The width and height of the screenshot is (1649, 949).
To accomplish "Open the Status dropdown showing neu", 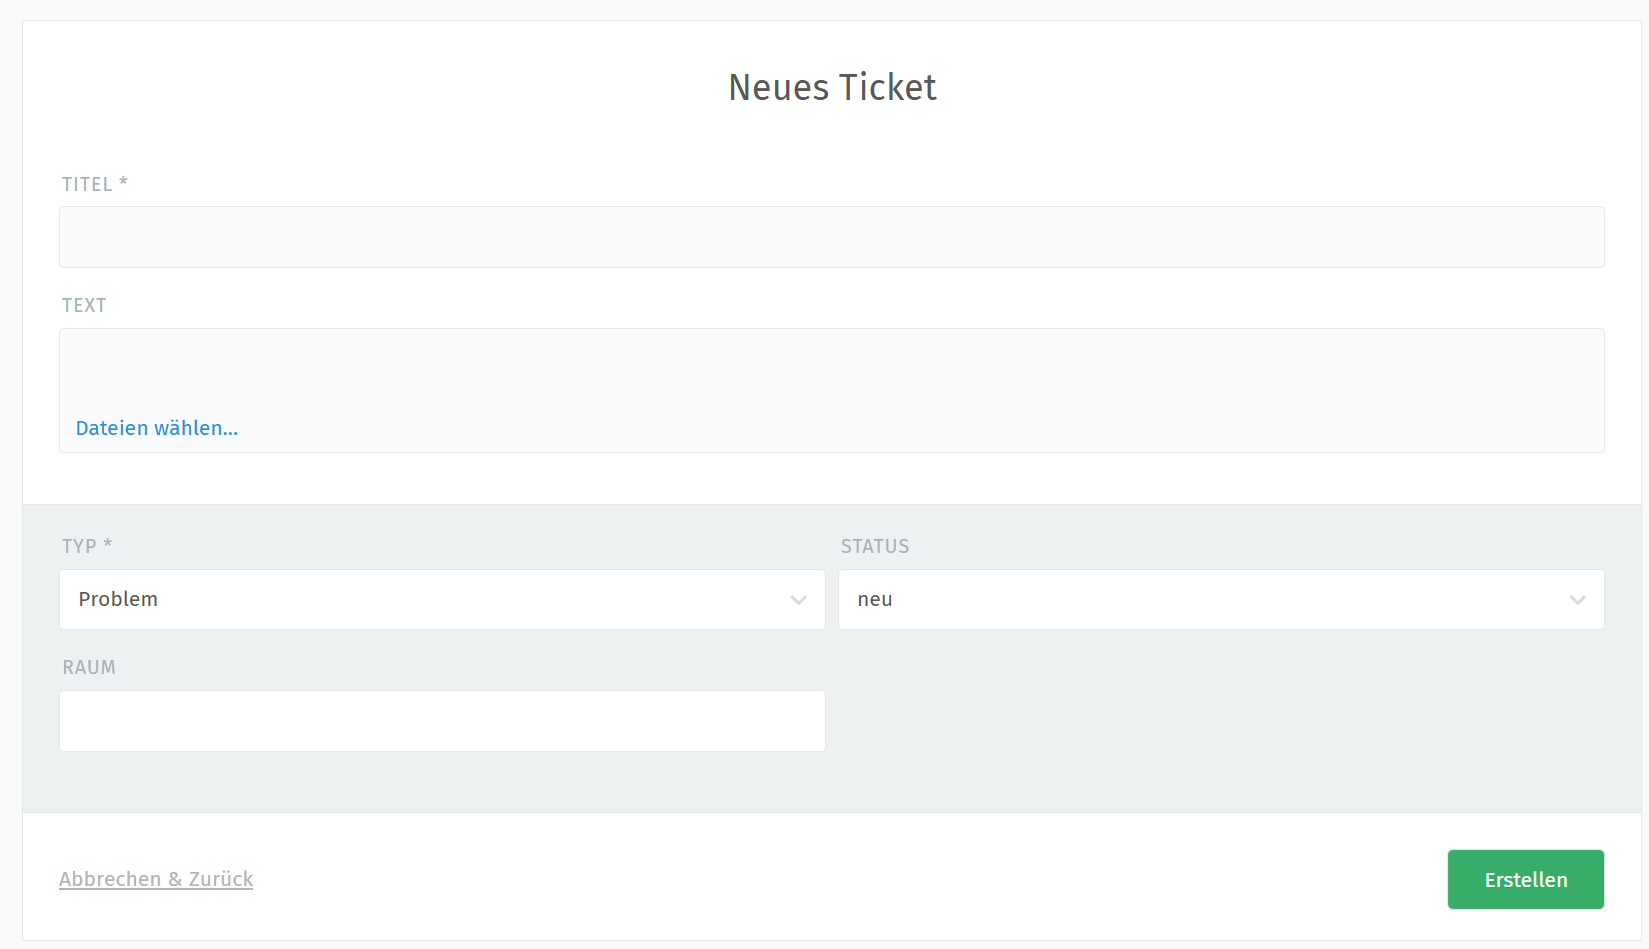I will pyautogui.click(x=1221, y=600).
